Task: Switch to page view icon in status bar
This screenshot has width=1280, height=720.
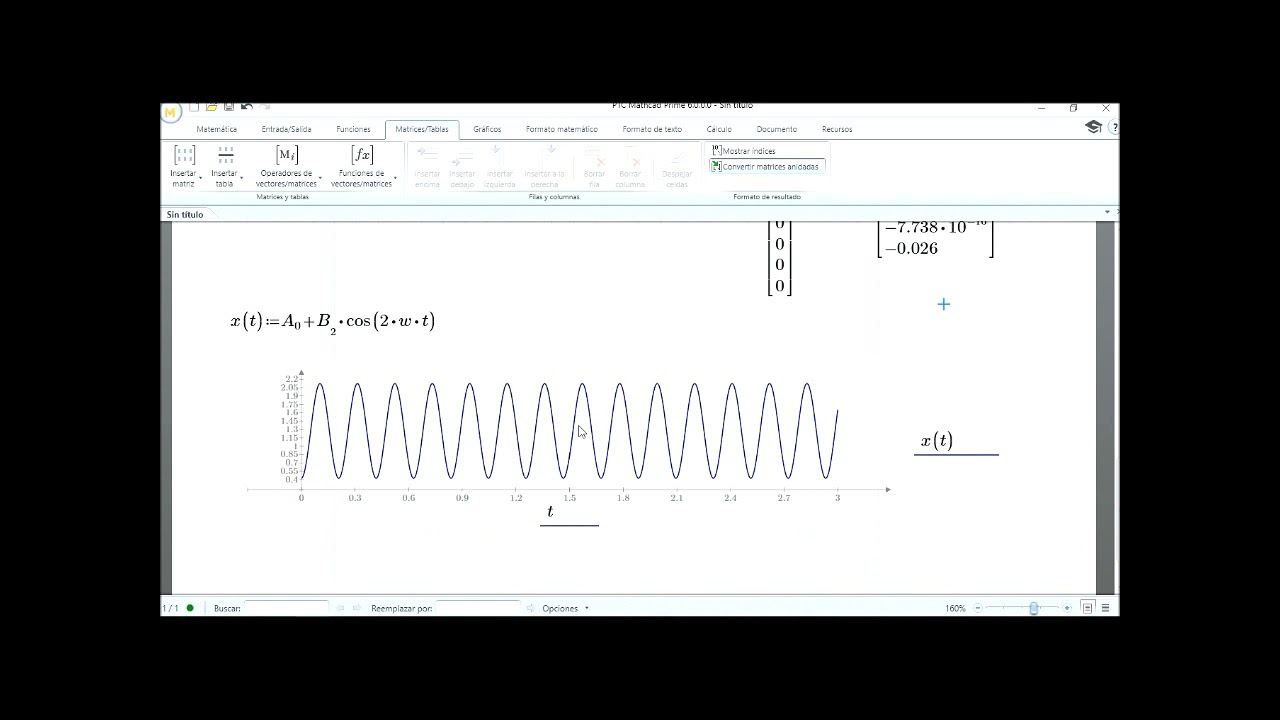Action: click(x=1088, y=608)
